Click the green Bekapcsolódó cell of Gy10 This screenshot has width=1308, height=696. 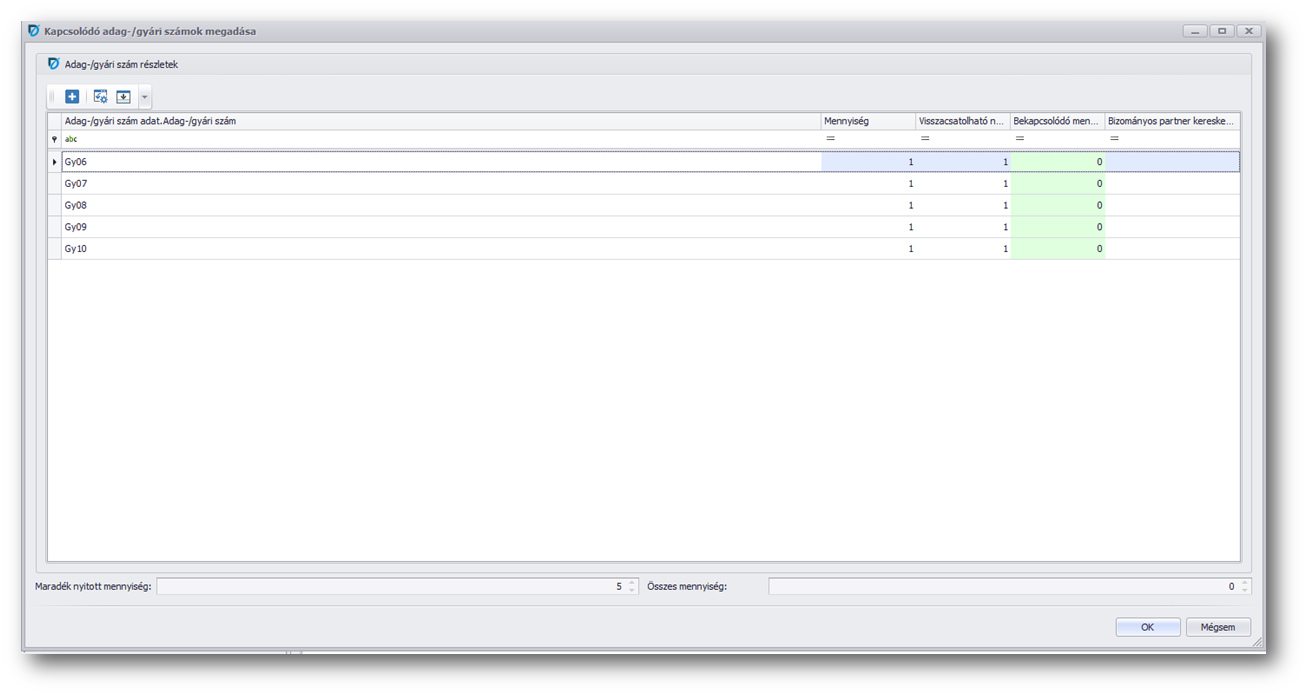click(x=1057, y=249)
